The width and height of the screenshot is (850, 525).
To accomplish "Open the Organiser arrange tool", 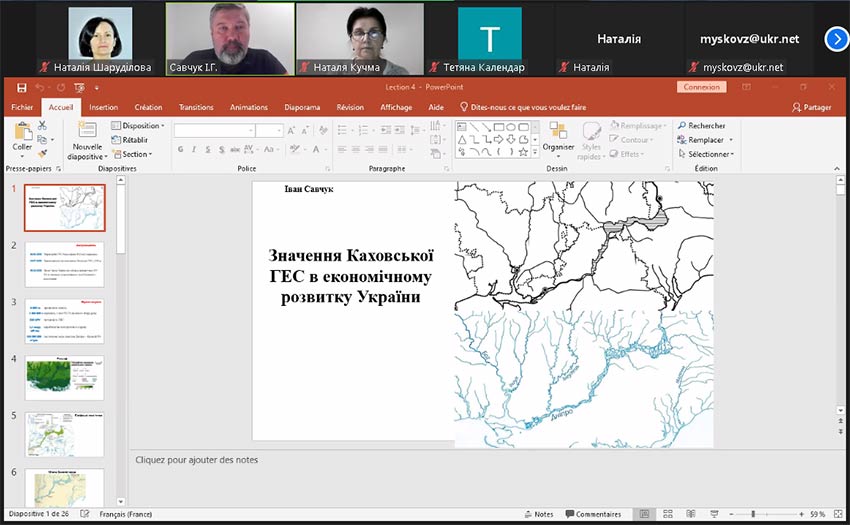I will click(558, 136).
